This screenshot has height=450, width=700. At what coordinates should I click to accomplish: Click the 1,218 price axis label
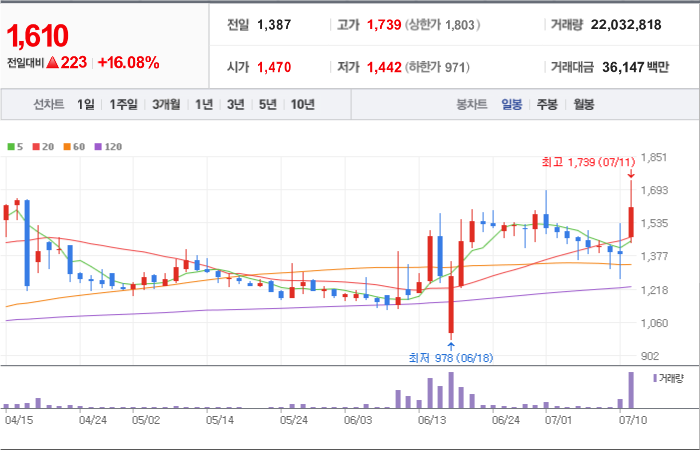654,290
